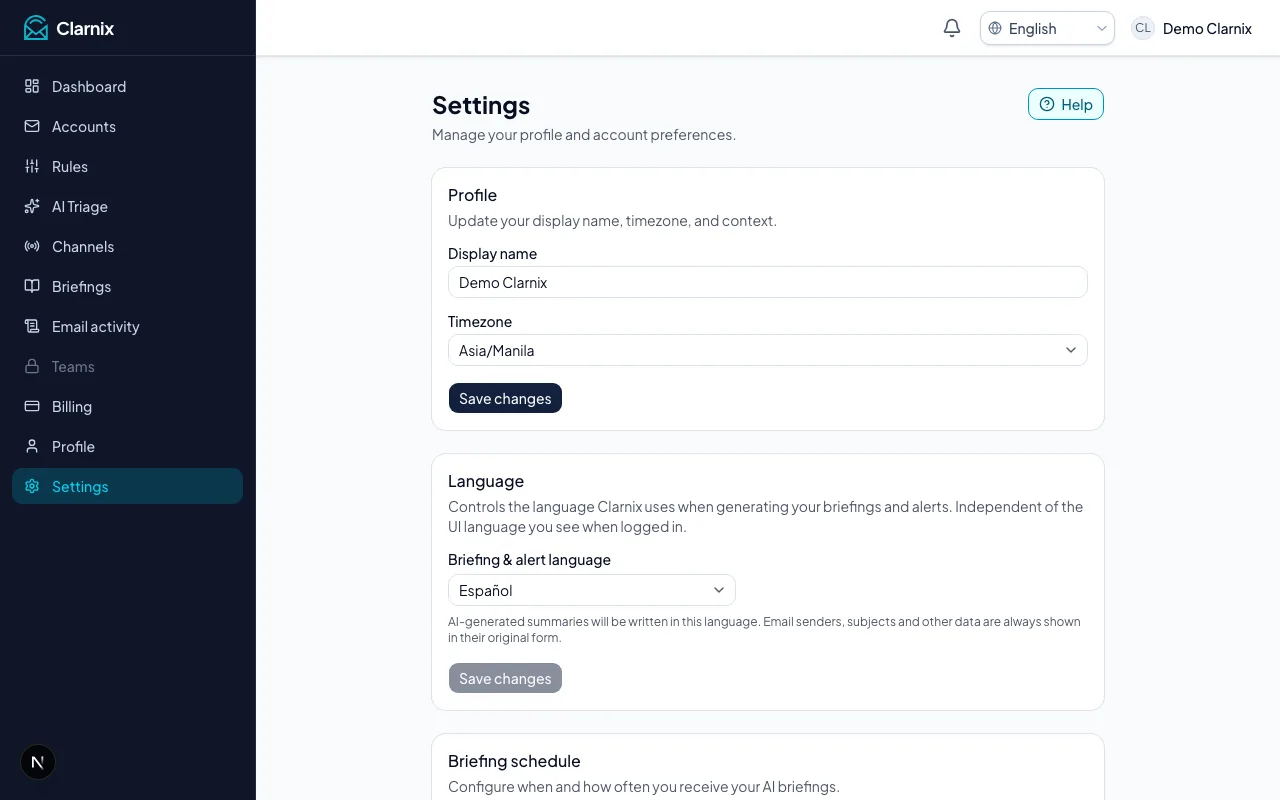
Task: Click the Briefing & alert language label
Action: pos(529,560)
